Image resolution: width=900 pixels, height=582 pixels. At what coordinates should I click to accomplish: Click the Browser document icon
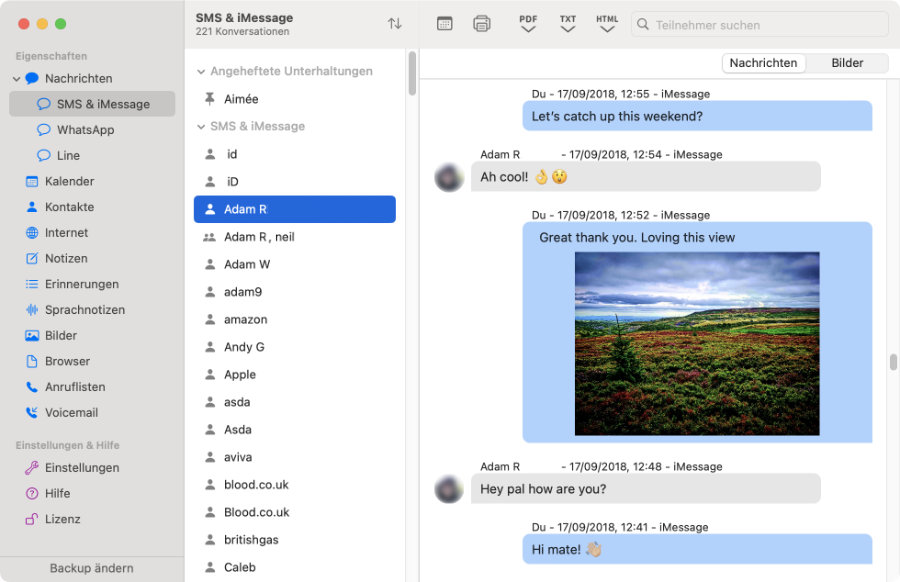coord(32,361)
